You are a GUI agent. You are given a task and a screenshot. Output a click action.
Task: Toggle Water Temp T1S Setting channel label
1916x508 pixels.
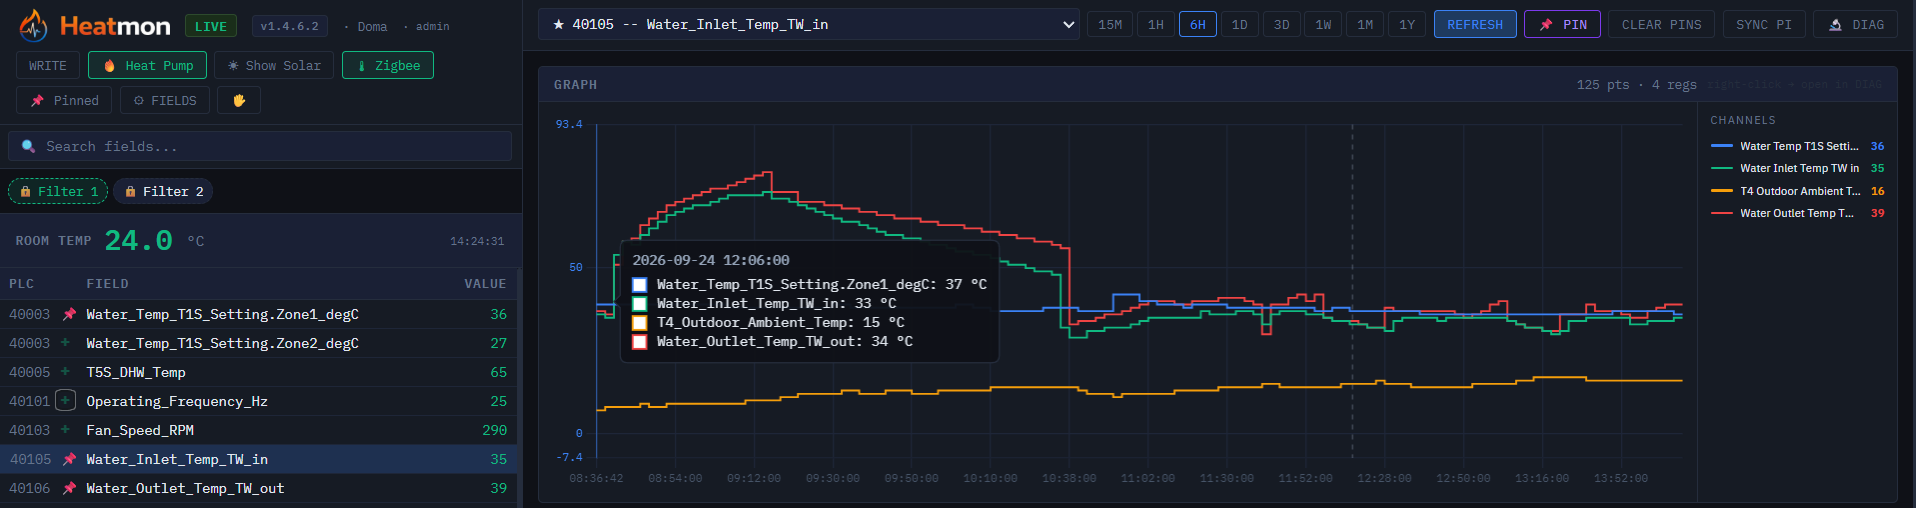(x=1799, y=146)
